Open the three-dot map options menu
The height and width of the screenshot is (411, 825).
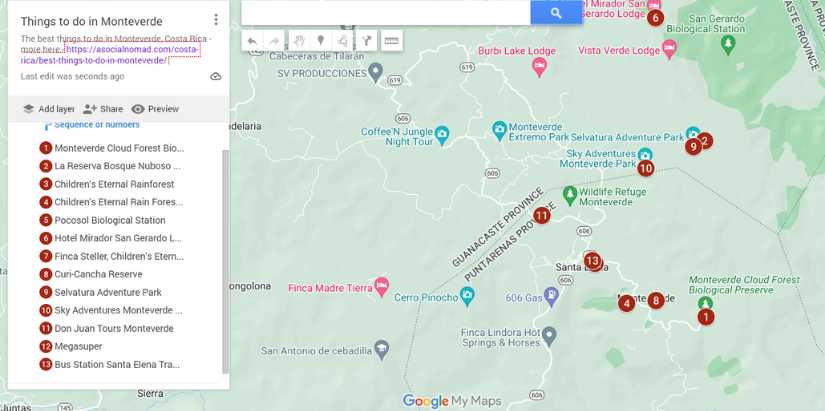(x=216, y=20)
